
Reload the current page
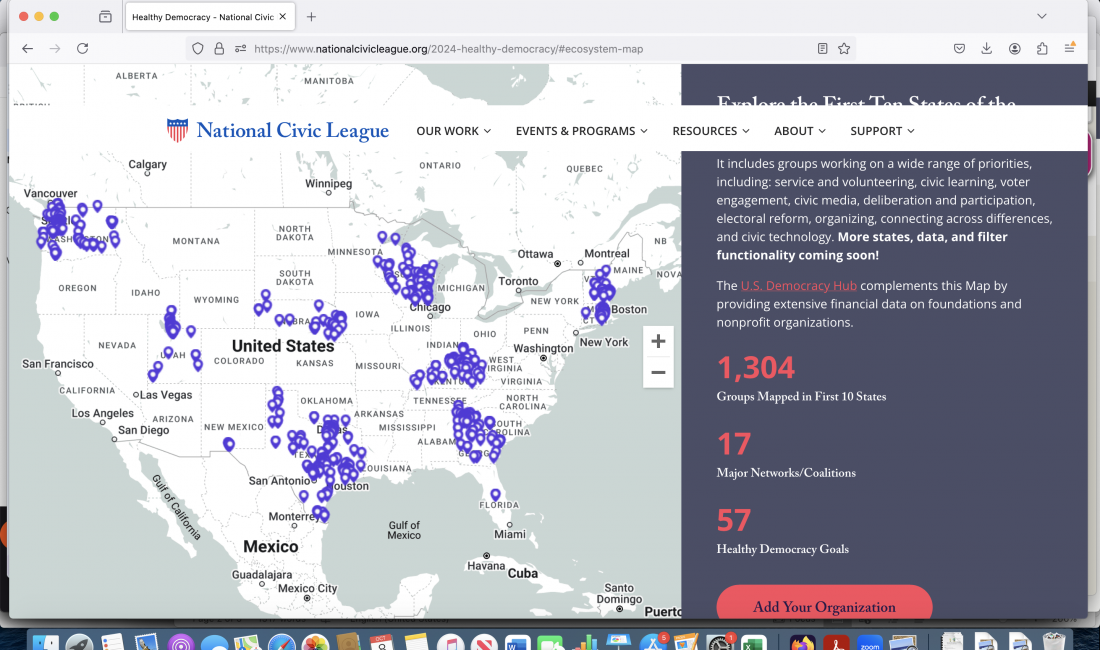point(83,48)
